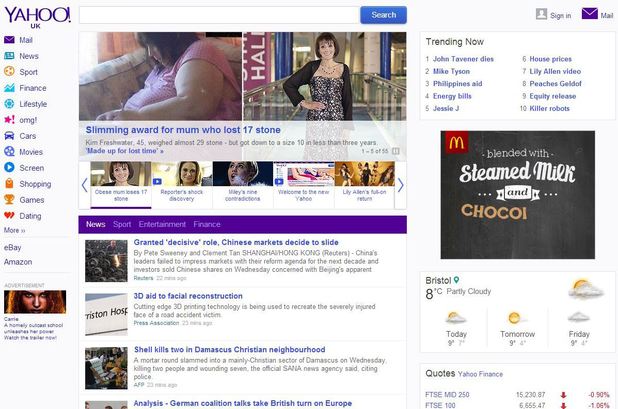Open the eBay sidebar link
This screenshot has width=618, height=409.
[x=13, y=247]
